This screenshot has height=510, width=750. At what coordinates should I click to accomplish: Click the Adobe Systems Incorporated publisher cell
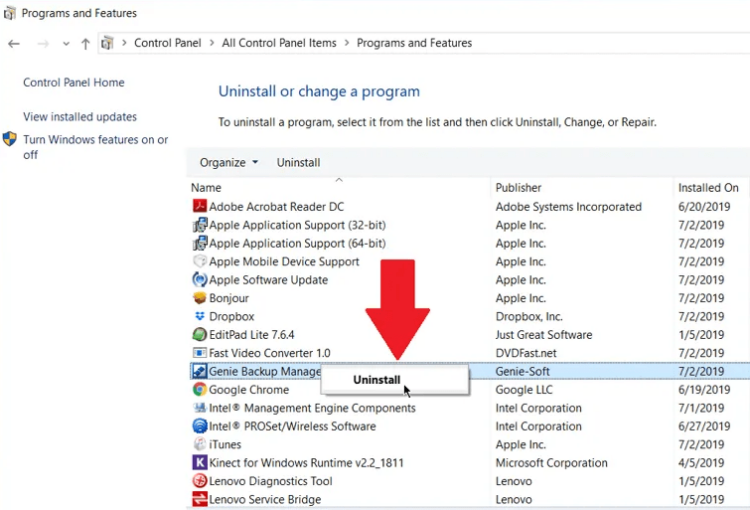[568, 207]
